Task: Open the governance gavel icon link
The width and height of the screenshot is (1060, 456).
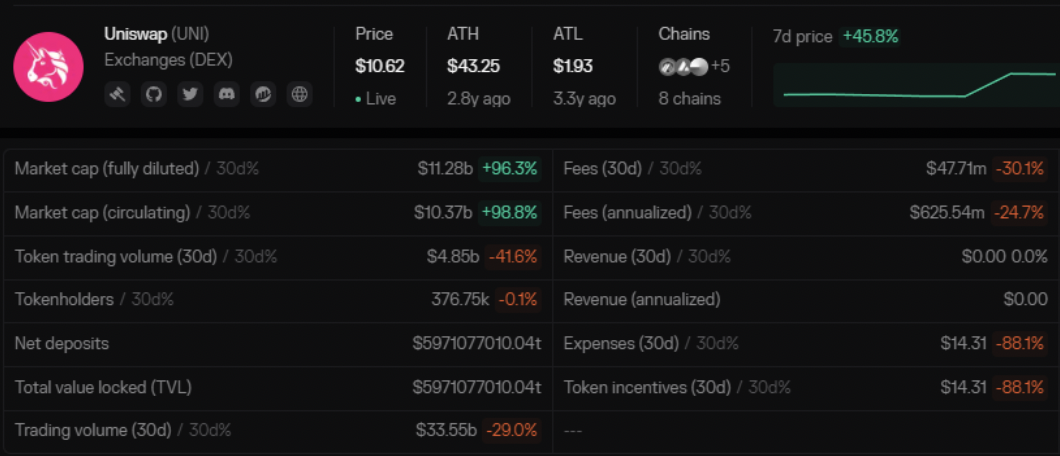Action: pos(118,94)
